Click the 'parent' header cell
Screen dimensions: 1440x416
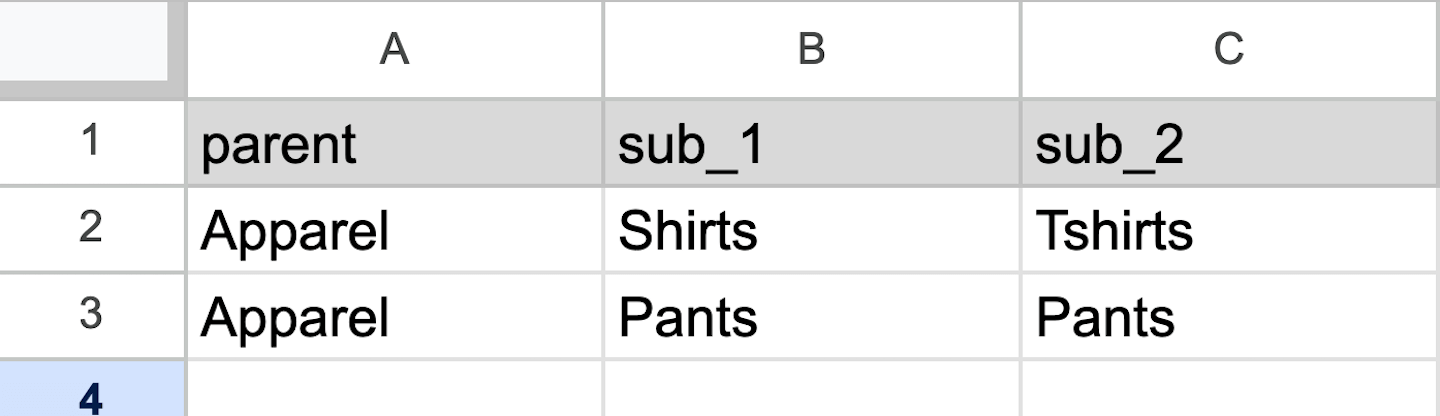click(394, 143)
